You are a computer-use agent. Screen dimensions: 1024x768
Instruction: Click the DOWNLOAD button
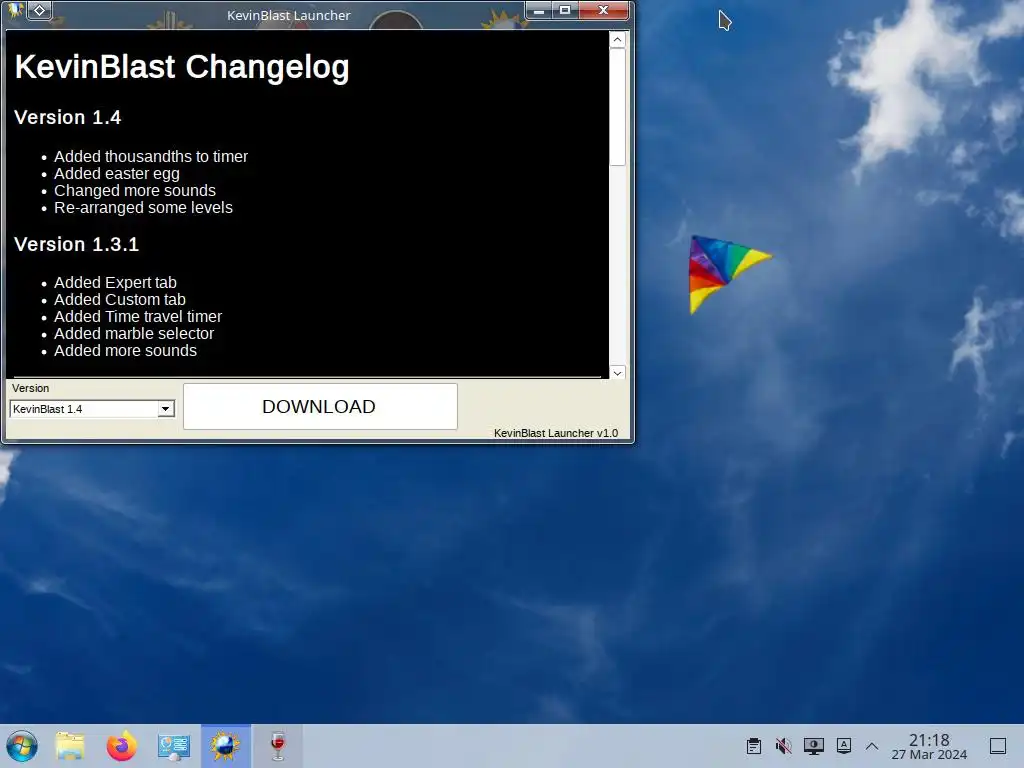coord(320,406)
